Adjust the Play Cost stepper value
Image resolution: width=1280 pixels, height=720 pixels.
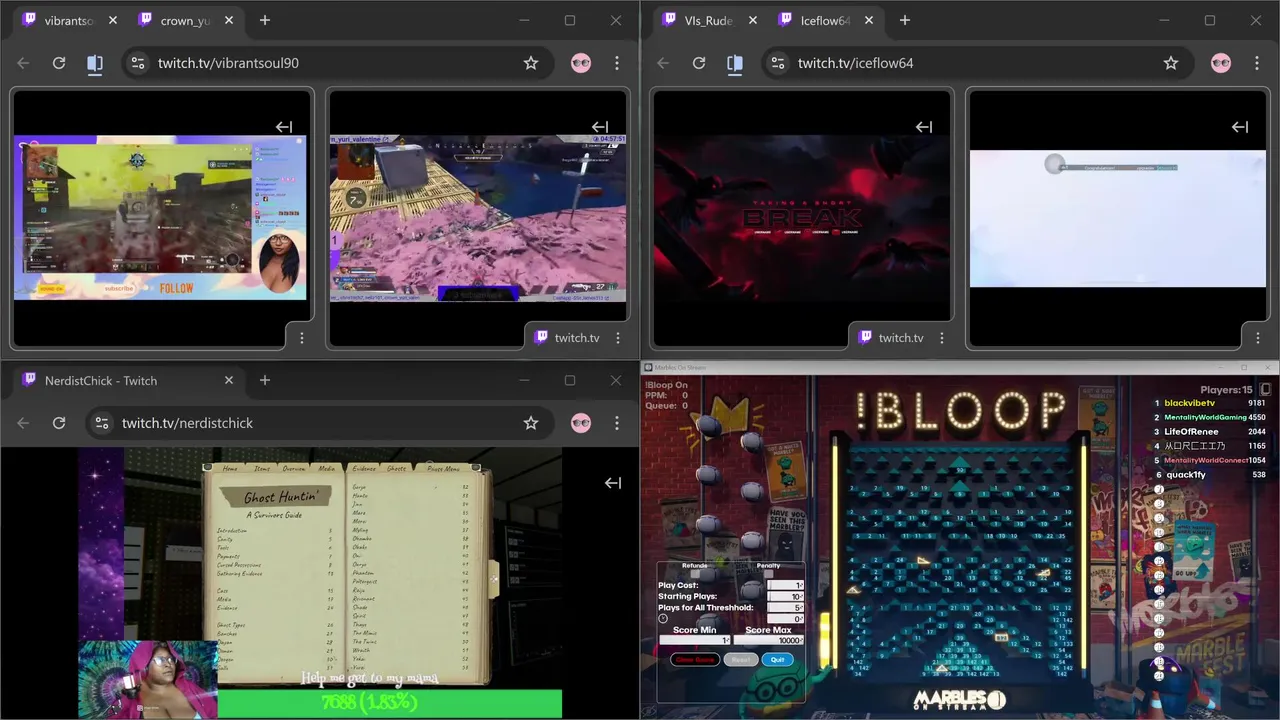coord(785,585)
